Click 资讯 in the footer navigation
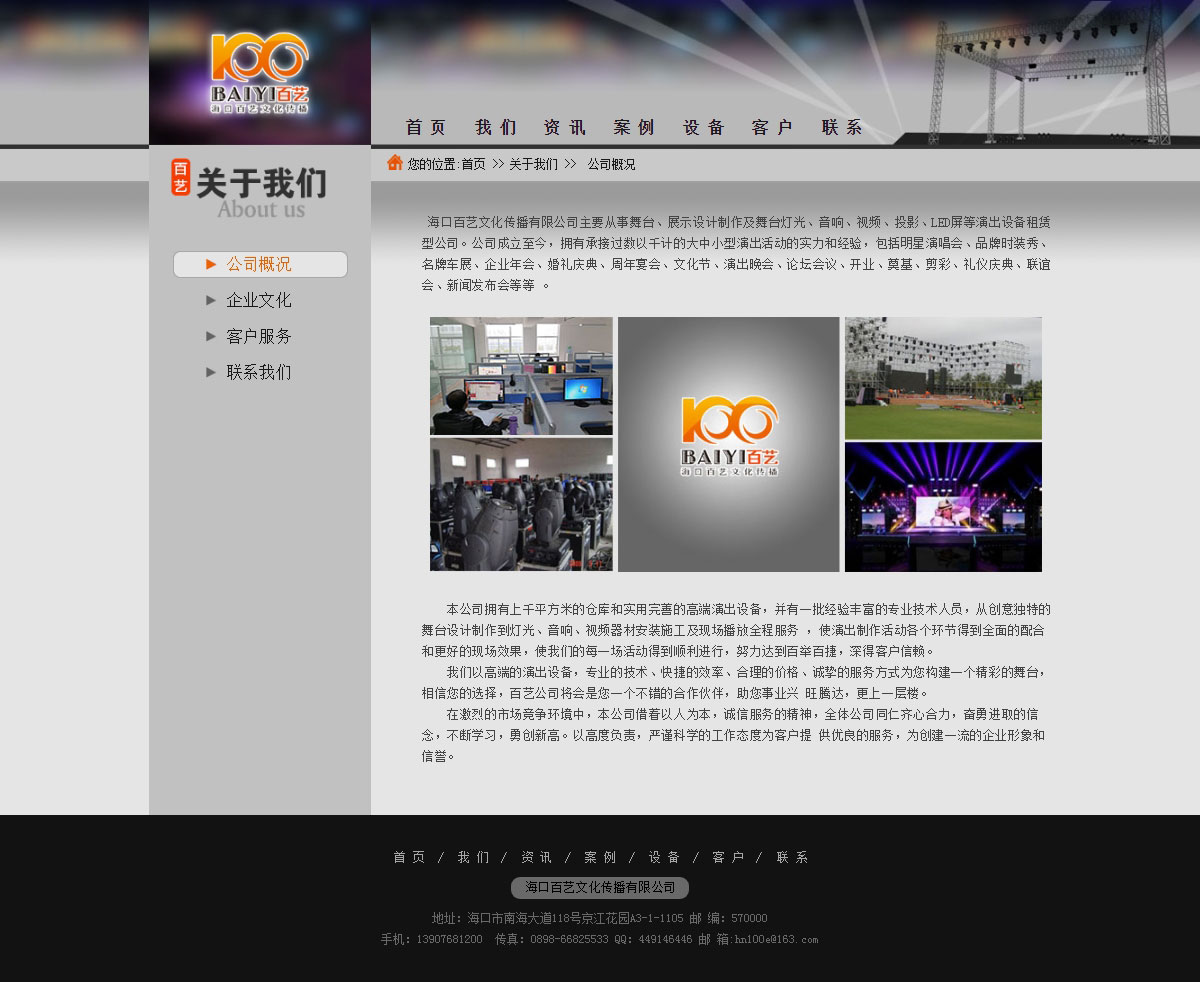This screenshot has width=1200, height=982. [537, 857]
